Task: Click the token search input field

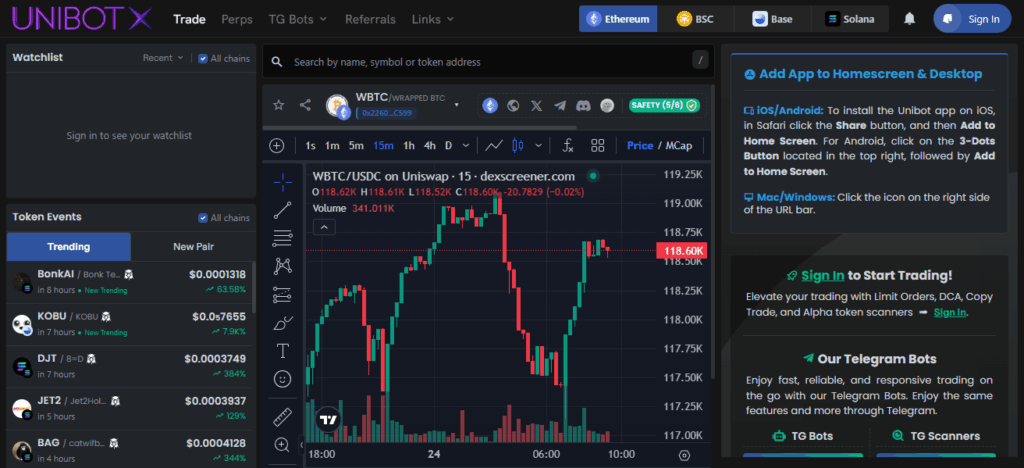Action: pos(480,62)
